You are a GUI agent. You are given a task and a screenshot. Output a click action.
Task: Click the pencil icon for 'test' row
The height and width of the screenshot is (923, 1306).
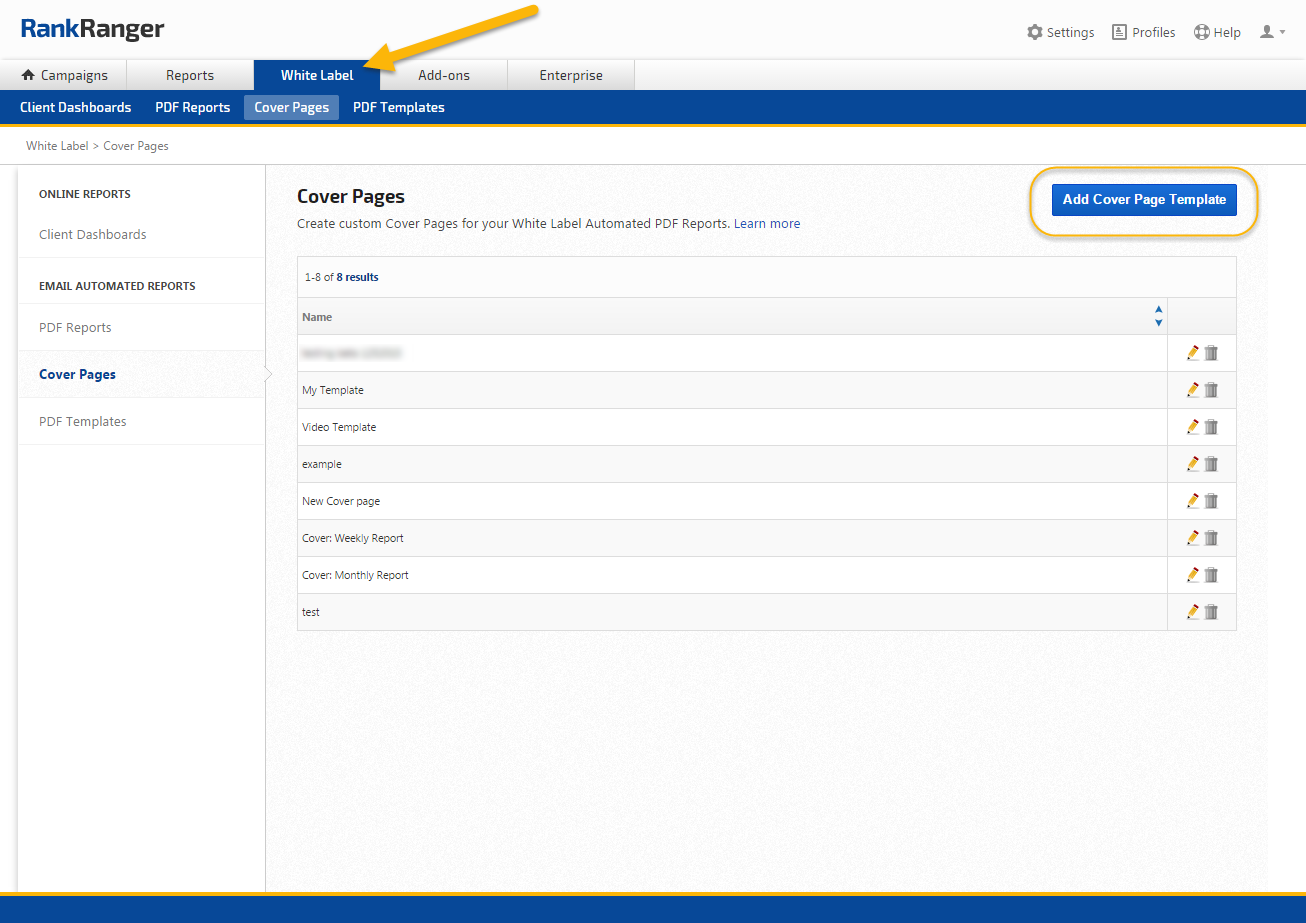1192,612
